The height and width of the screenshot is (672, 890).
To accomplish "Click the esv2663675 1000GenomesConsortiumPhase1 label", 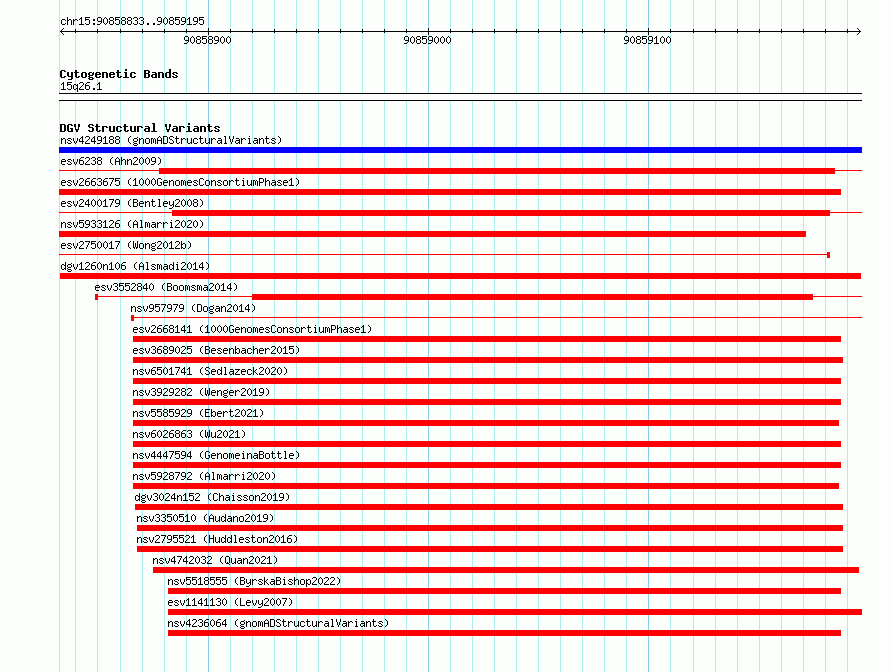I will pos(180,182).
